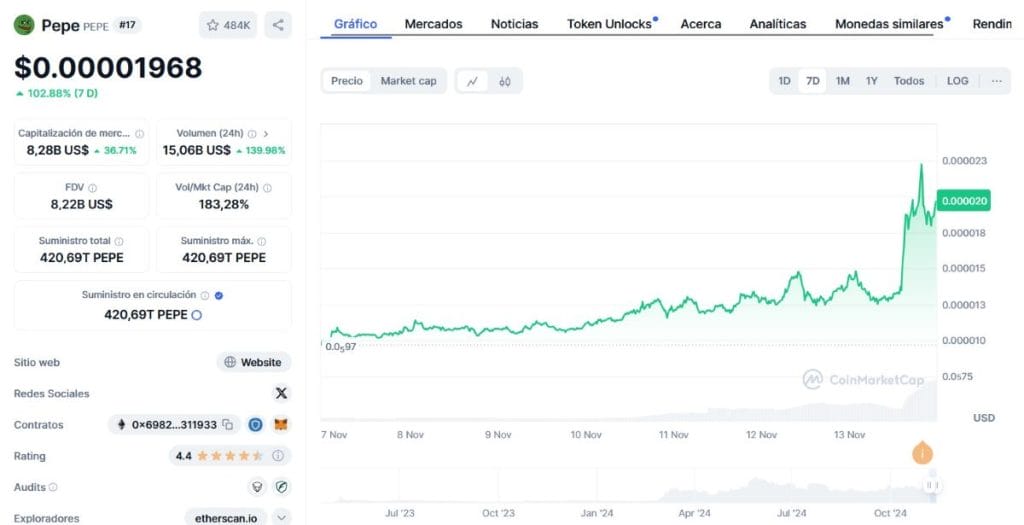Open Vol/Mkt Cap (24h) info icon
This screenshot has width=1024, height=525.
tap(267, 188)
